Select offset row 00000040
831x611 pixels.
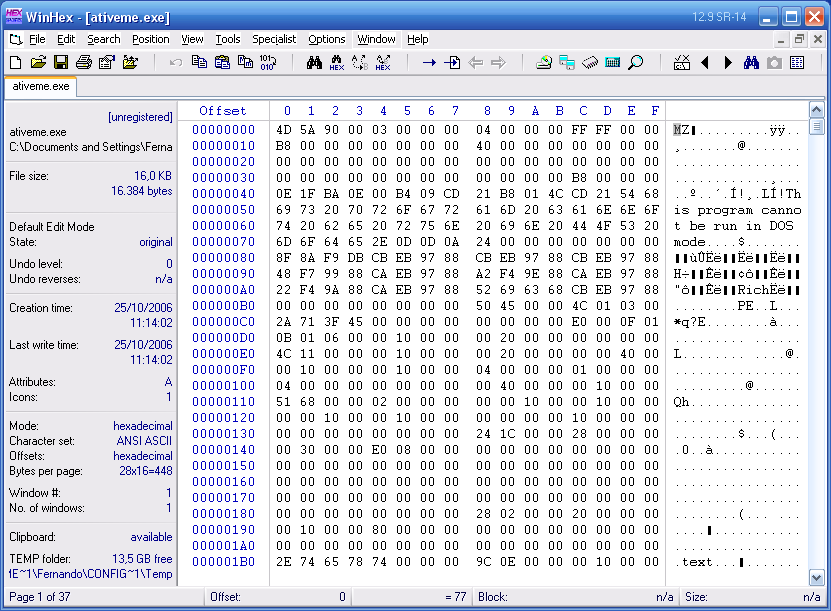pyautogui.click(x=223, y=194)
